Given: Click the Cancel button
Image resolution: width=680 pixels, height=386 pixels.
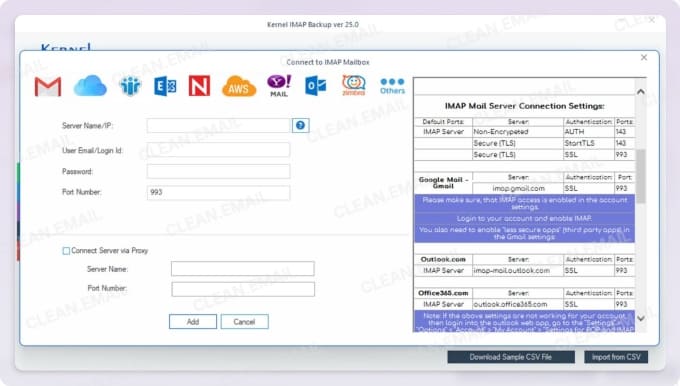Looking at the screenshot, I should coord(244,322).
